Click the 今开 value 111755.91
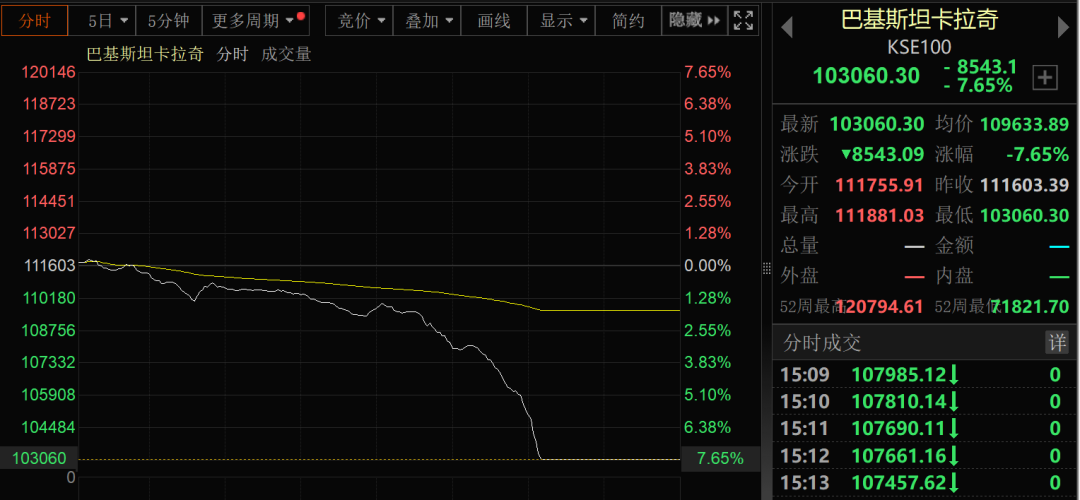Image resolution: width=1080 pixels, height=500 pixels. pyautogui.click(x=880, y=185)
